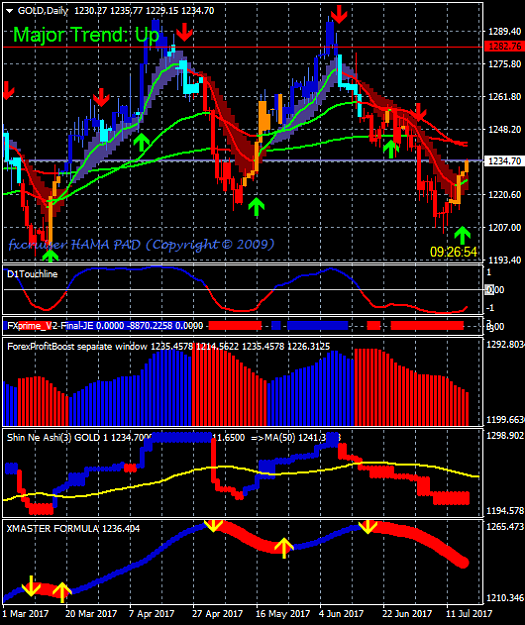
Task: Click the XMASTER FORMULA indicator label
Action: click(53, 529)
